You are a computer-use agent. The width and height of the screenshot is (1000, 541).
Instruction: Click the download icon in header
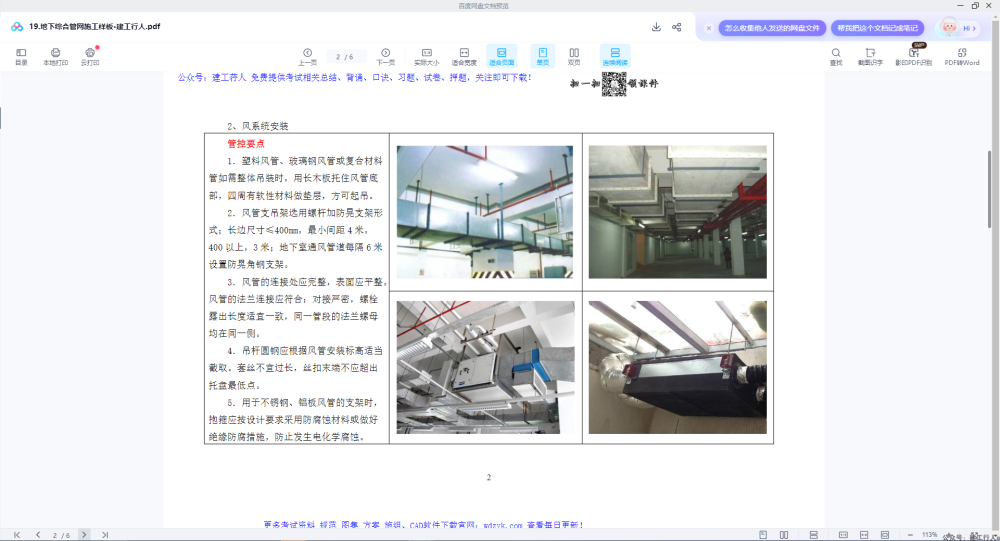point(656,27)
